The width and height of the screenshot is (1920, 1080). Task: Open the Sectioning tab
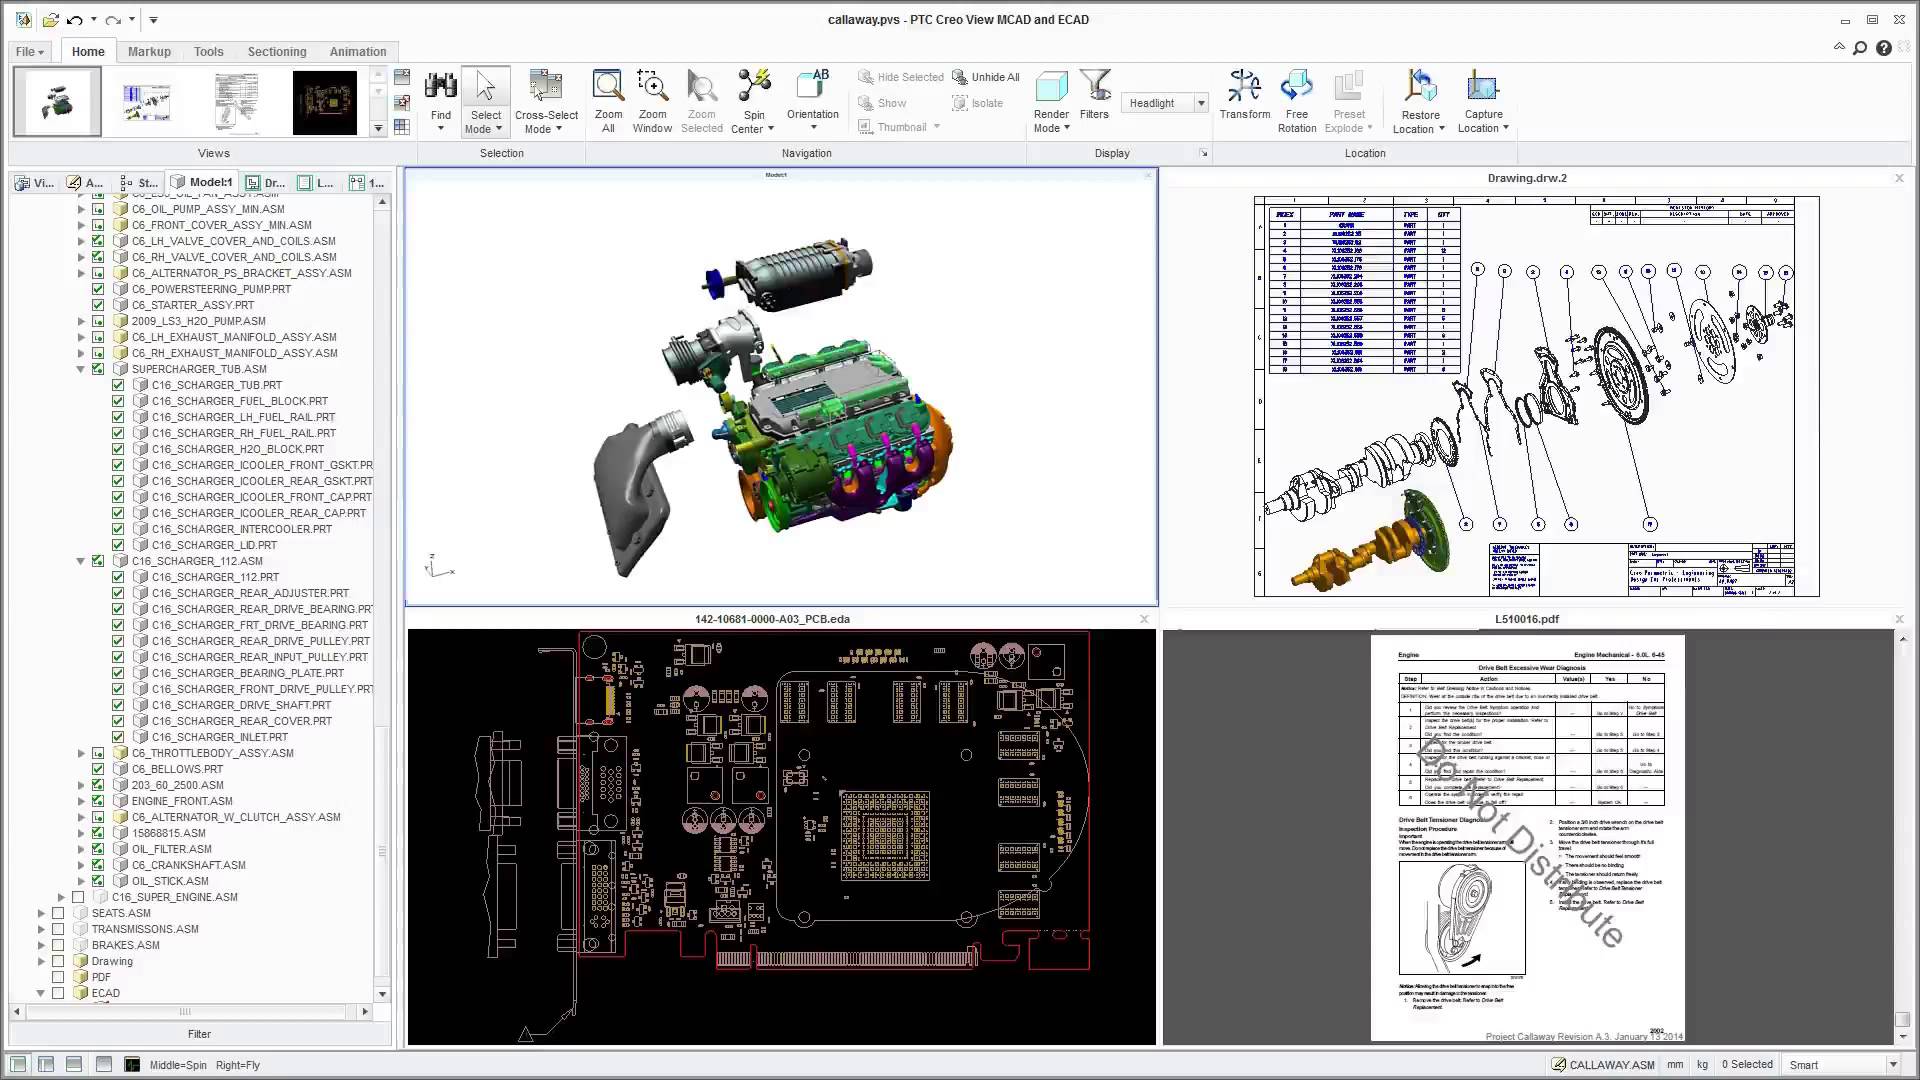[277, 51]
